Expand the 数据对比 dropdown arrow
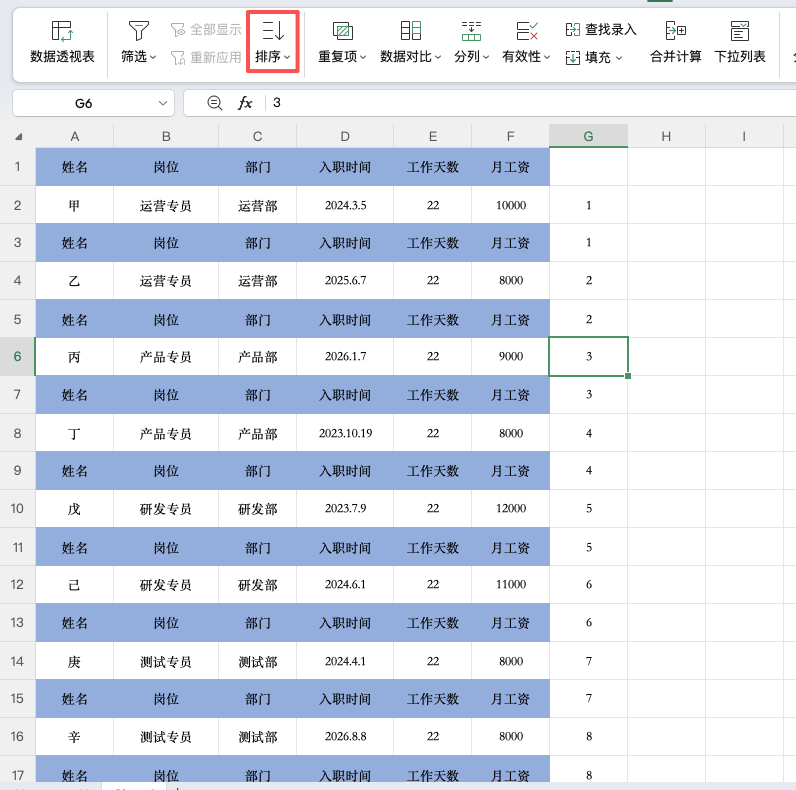The width and height of the screenshot is (796, 790). point(438,57)
